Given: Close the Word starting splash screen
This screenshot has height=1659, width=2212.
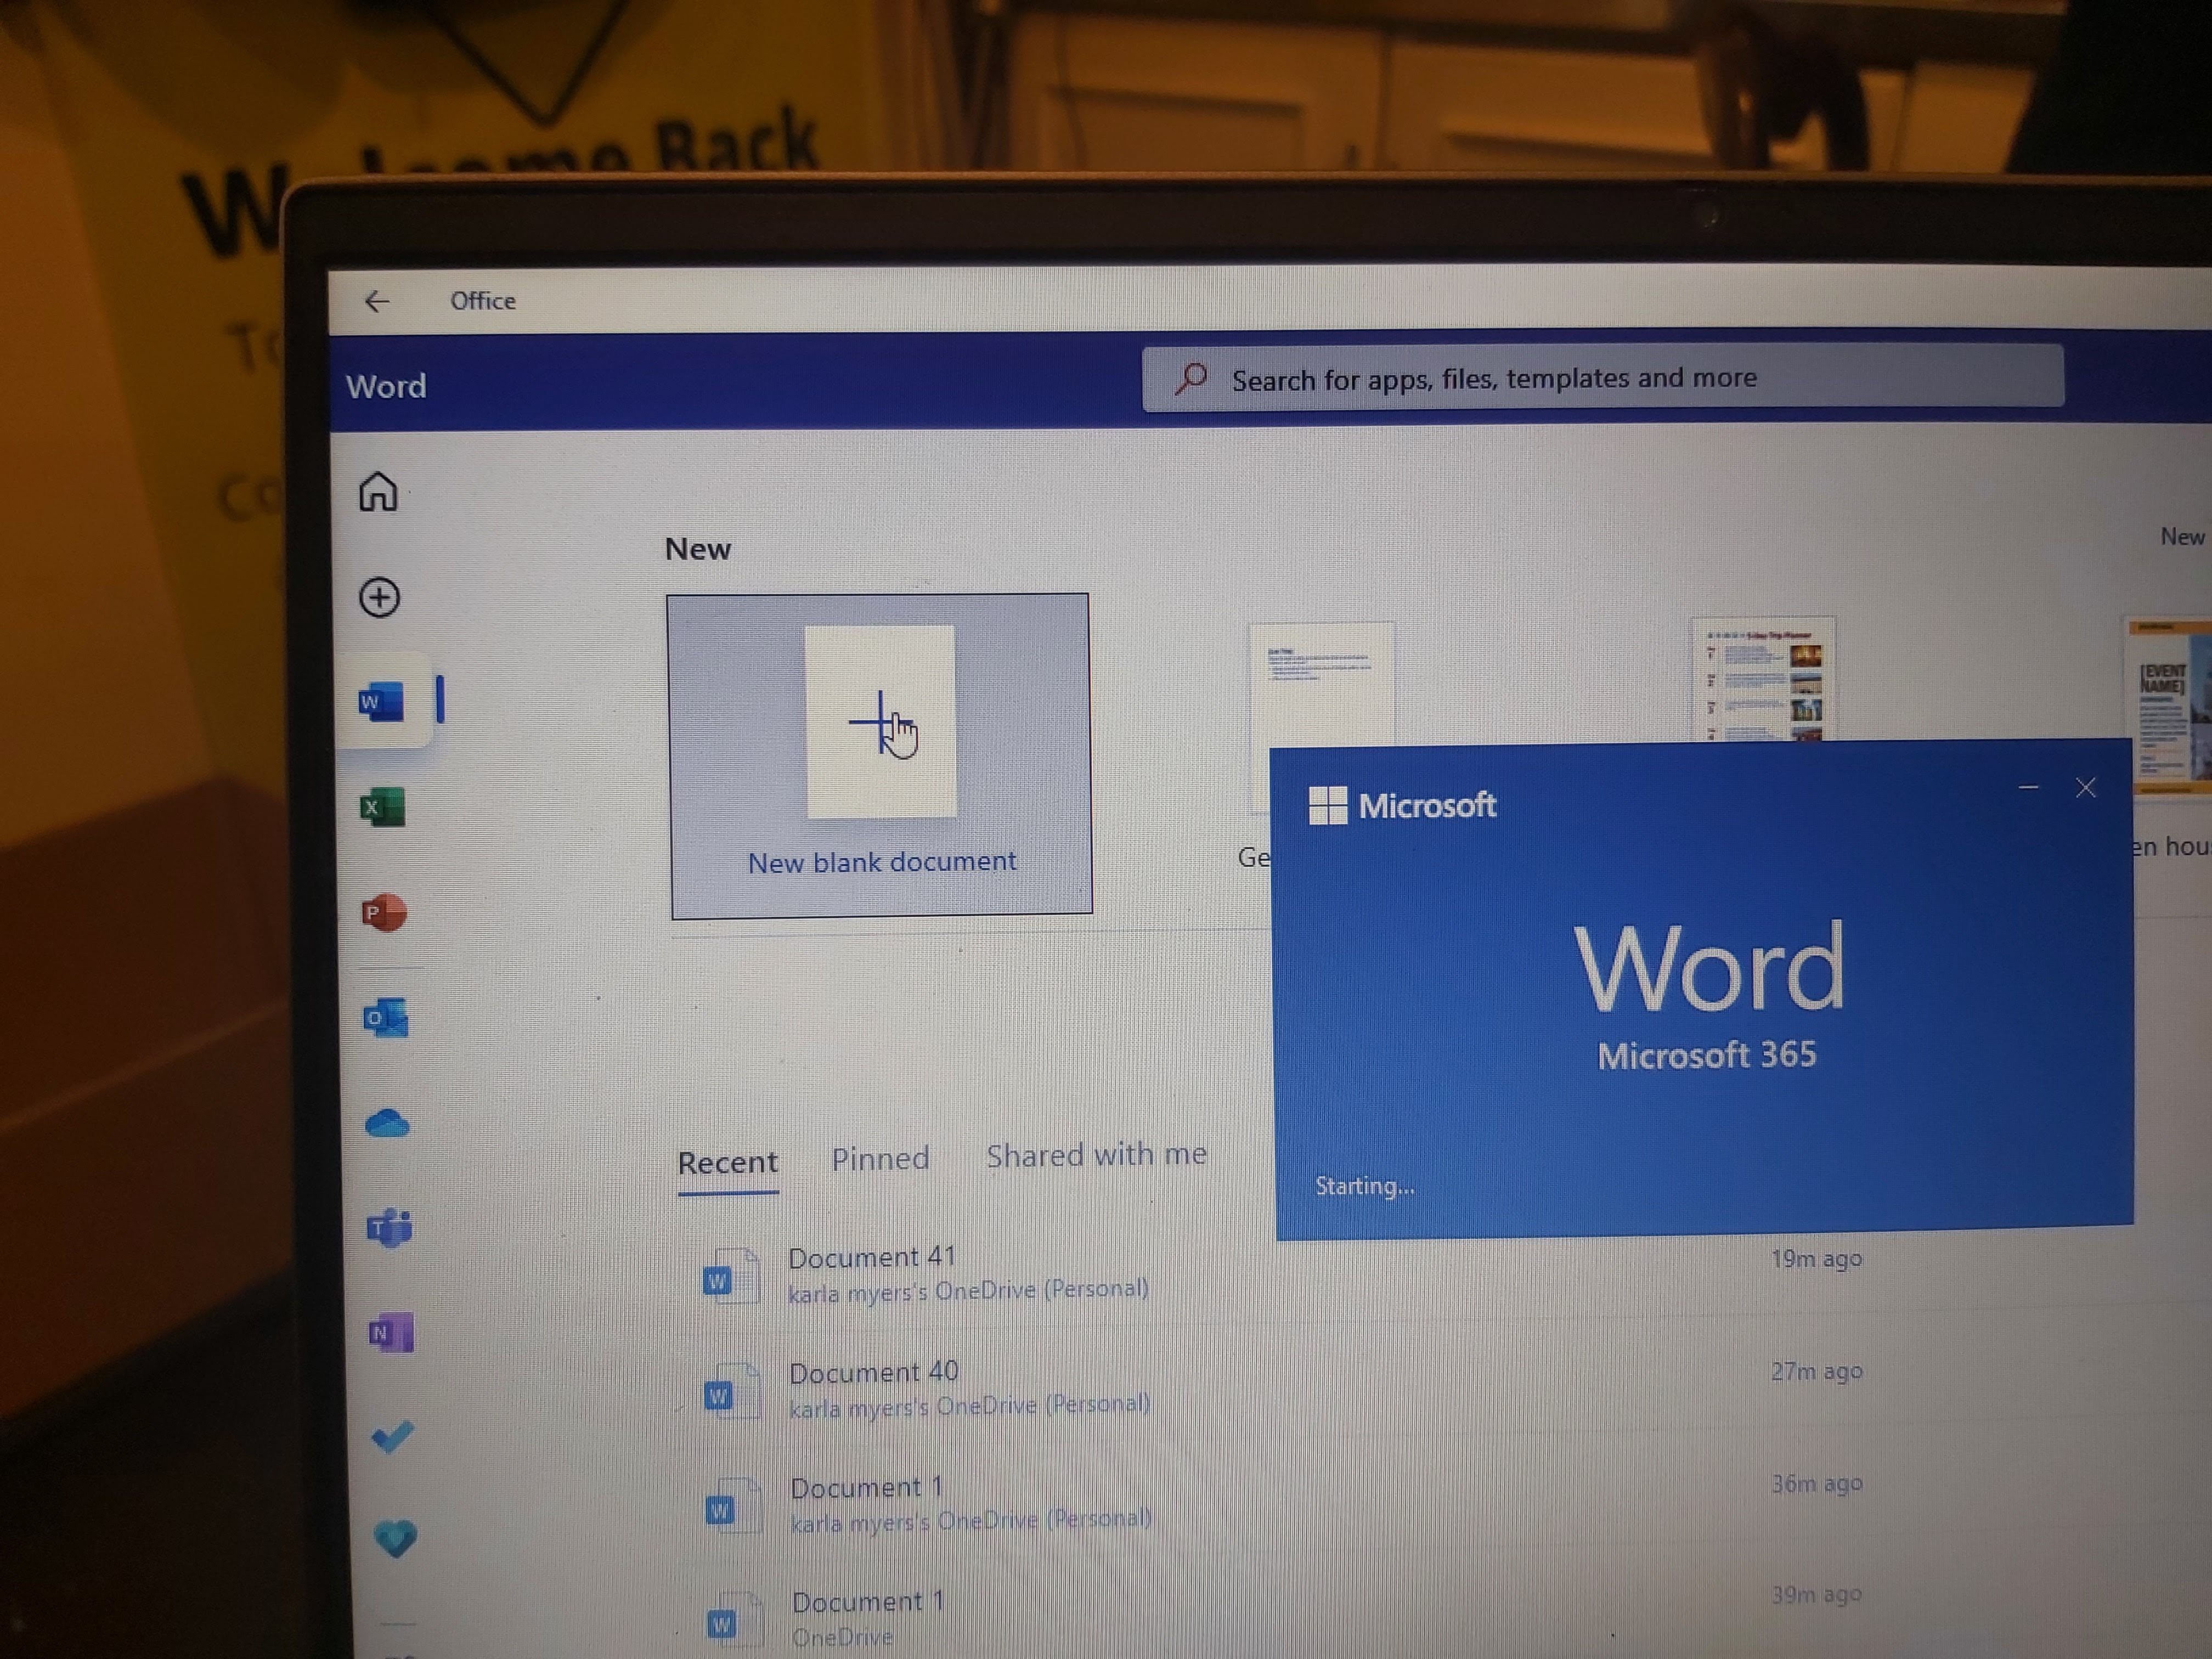Looking at the screenshot, I should [2085, 788].
